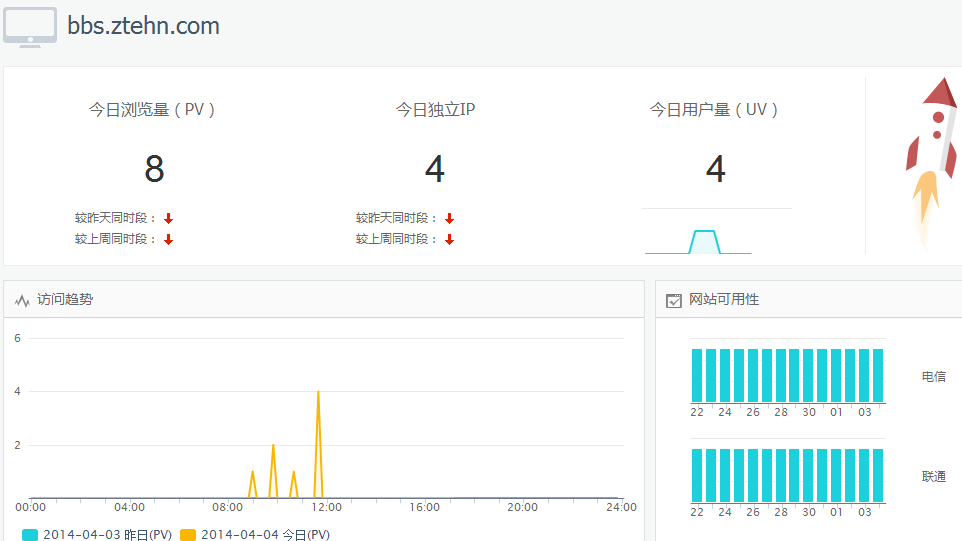This screenshot has width=962, height=541.
Task: Select the 2014-04-03 昨日(PV) legend label
Action: coord(107,535)
